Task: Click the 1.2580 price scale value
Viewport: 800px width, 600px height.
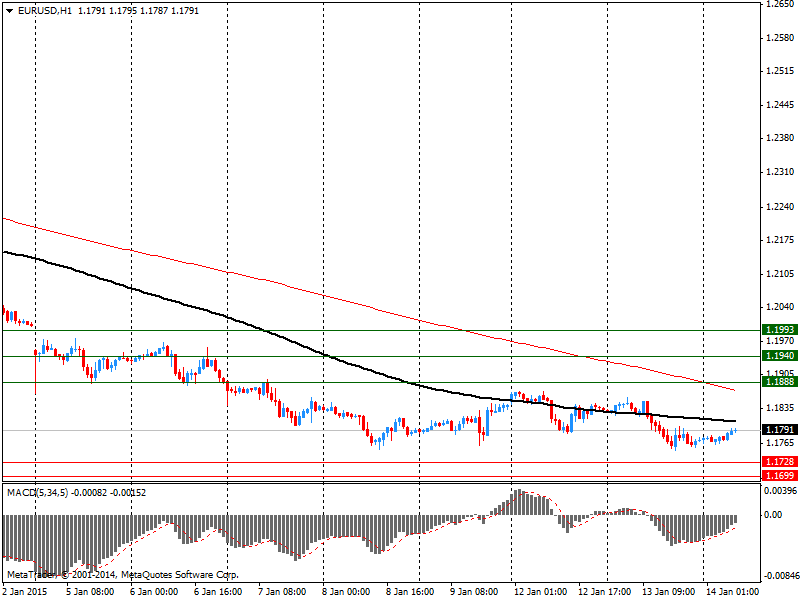Action: click(x=780, y=38)
